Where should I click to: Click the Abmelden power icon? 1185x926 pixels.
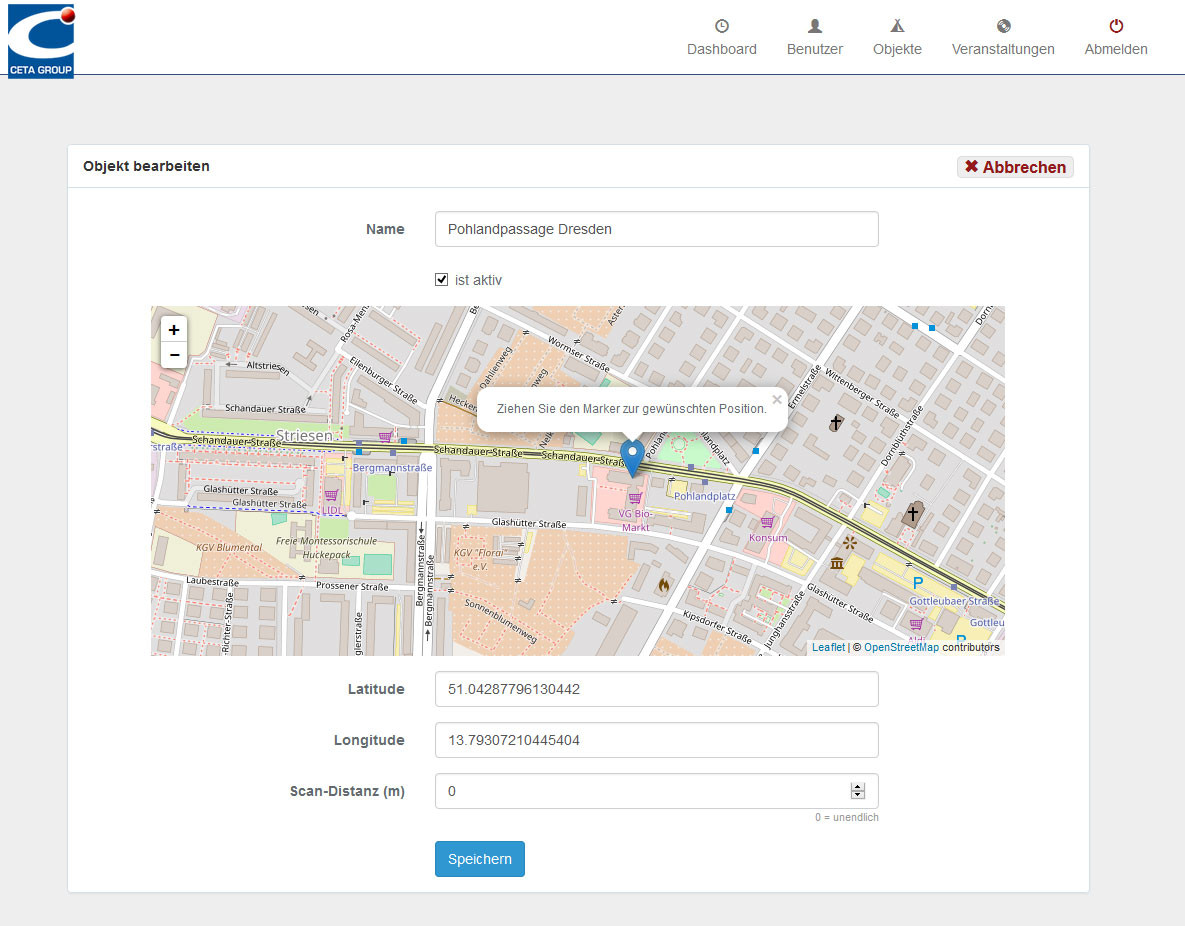point(1115,26)
